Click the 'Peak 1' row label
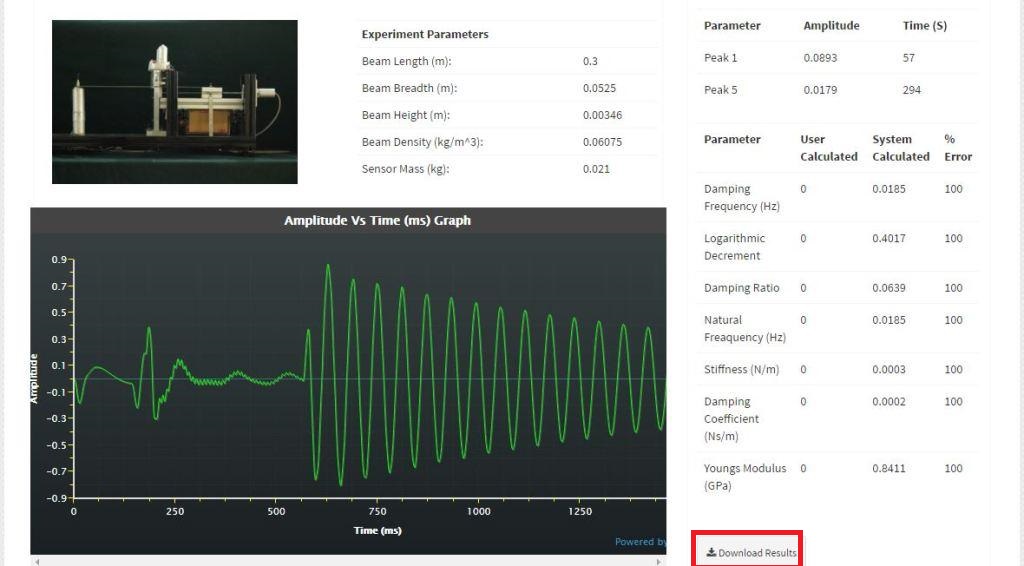Screen dimensions: 1024x566 coord(720,57)
